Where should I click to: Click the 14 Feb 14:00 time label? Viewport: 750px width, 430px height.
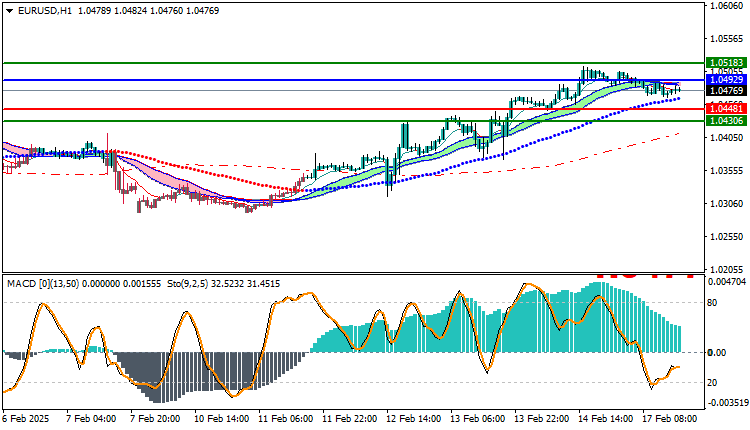click(606, 419)
